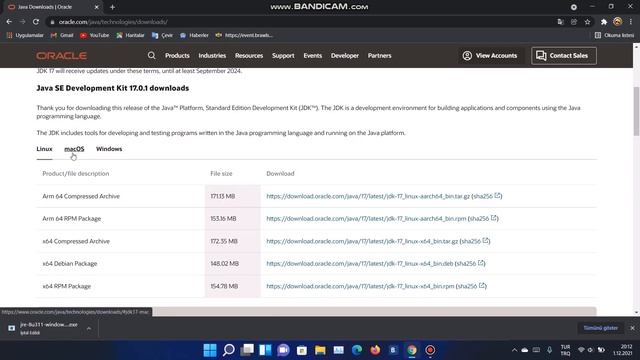This screenshot has height=360, width=640.
Task: Bookmark this page with the star icon
Action: (x=587, y=22)
